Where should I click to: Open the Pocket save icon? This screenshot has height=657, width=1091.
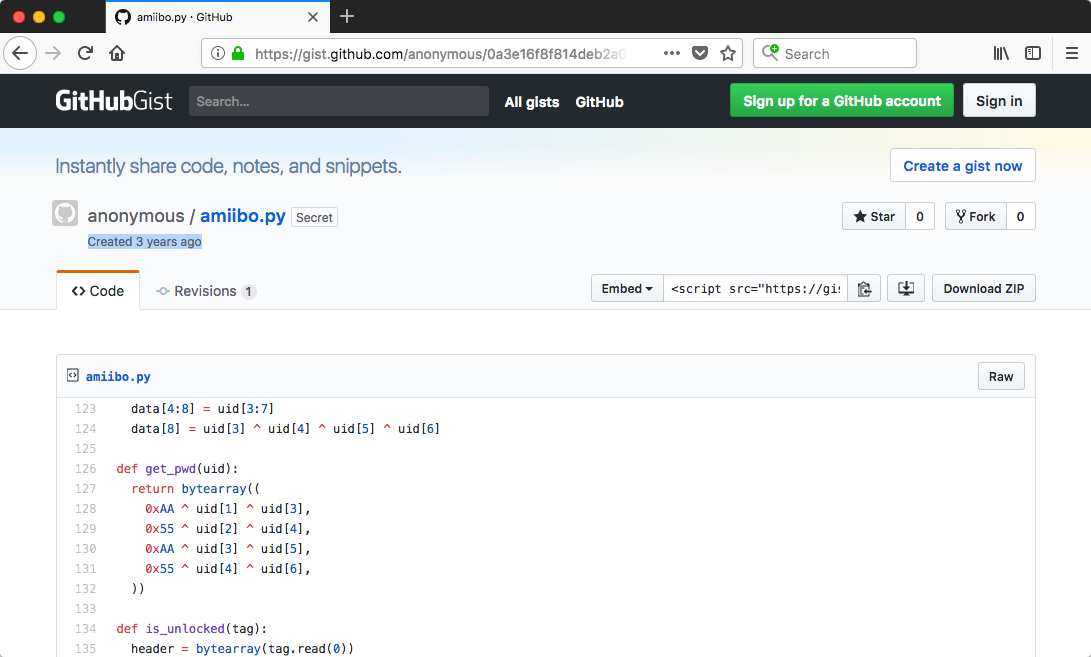(700, 54)
